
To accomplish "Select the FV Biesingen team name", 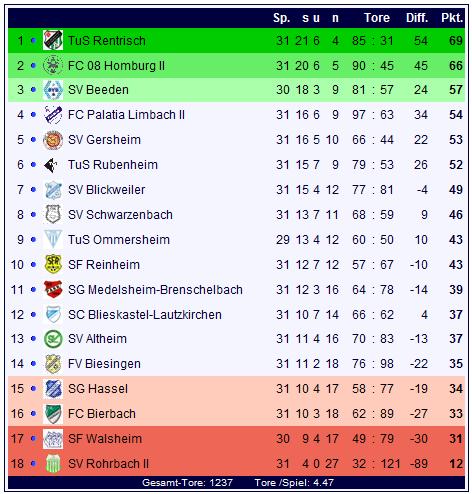I will [x=104, y=364].
